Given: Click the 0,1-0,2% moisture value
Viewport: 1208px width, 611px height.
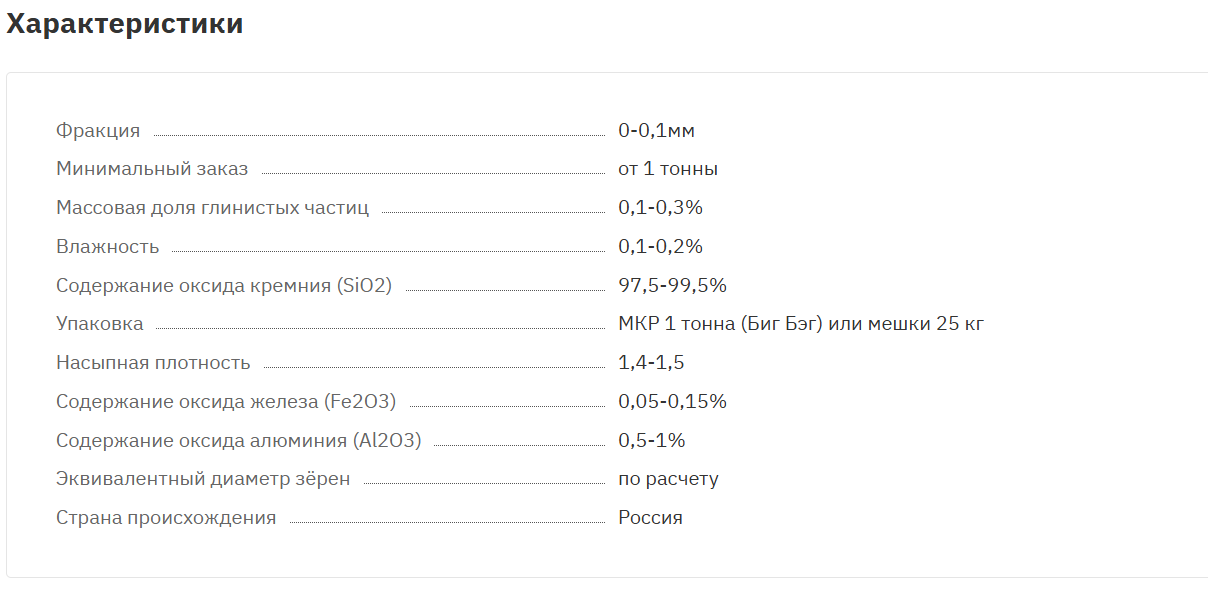Looking at the screenshot, I should pos(661,247).
